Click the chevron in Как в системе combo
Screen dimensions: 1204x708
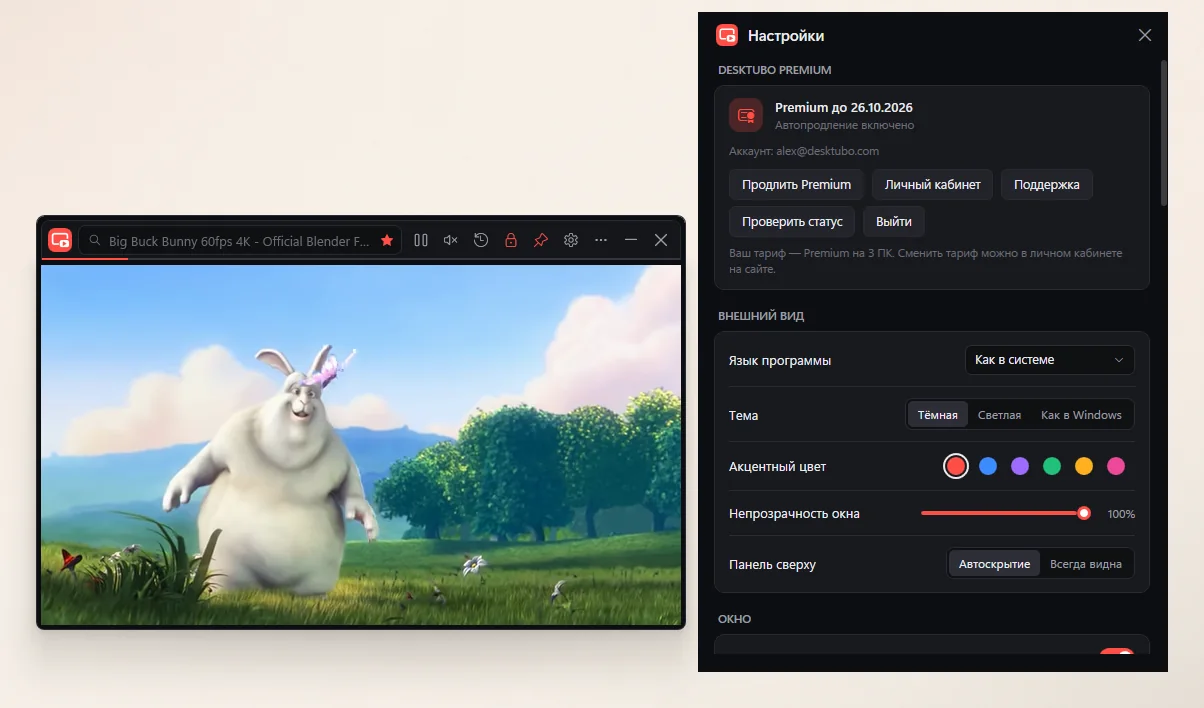point(1119,360)
